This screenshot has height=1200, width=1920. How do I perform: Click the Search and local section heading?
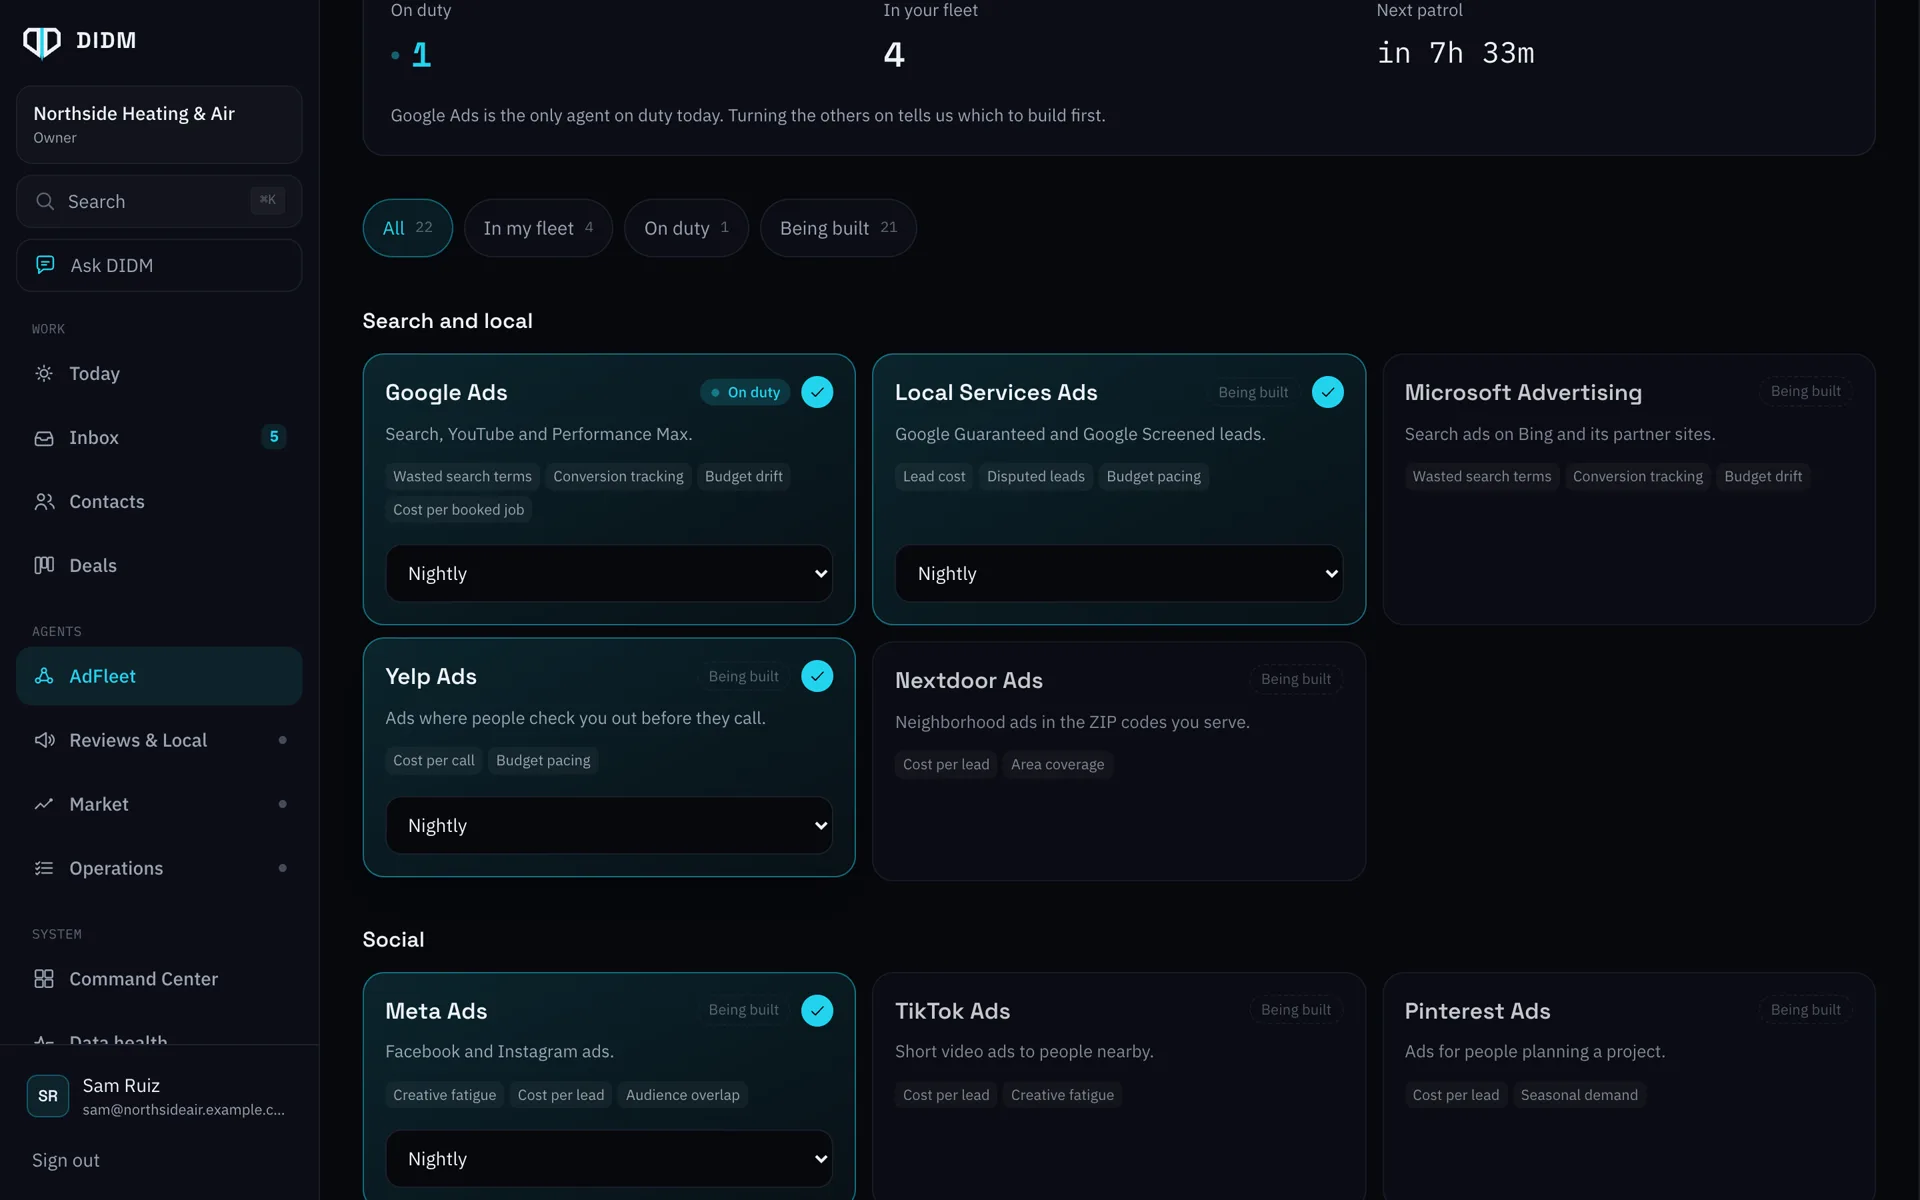click(x=447, y=321)
